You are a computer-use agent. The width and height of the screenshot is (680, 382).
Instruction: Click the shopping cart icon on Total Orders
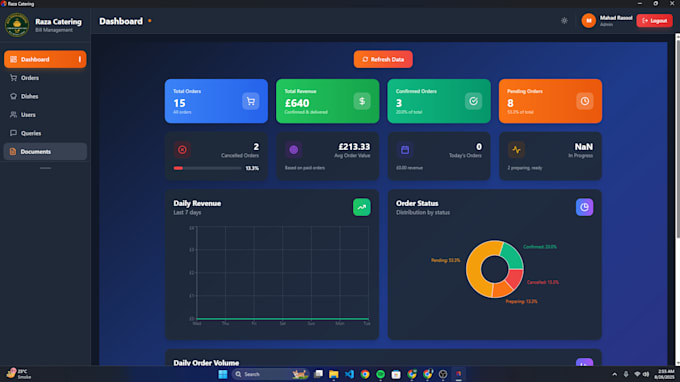[251, 101]
